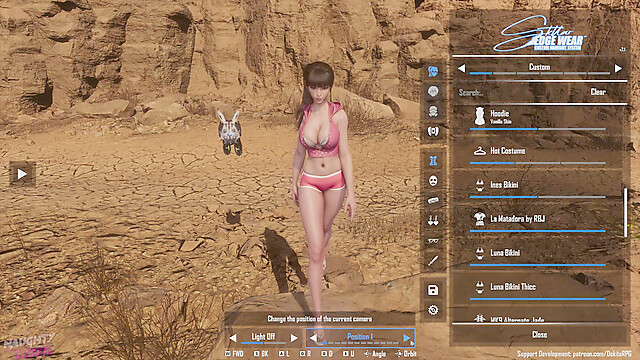The image size is (640, 360).
Task: Click the FWD key hint
Action: pos(234,354)
